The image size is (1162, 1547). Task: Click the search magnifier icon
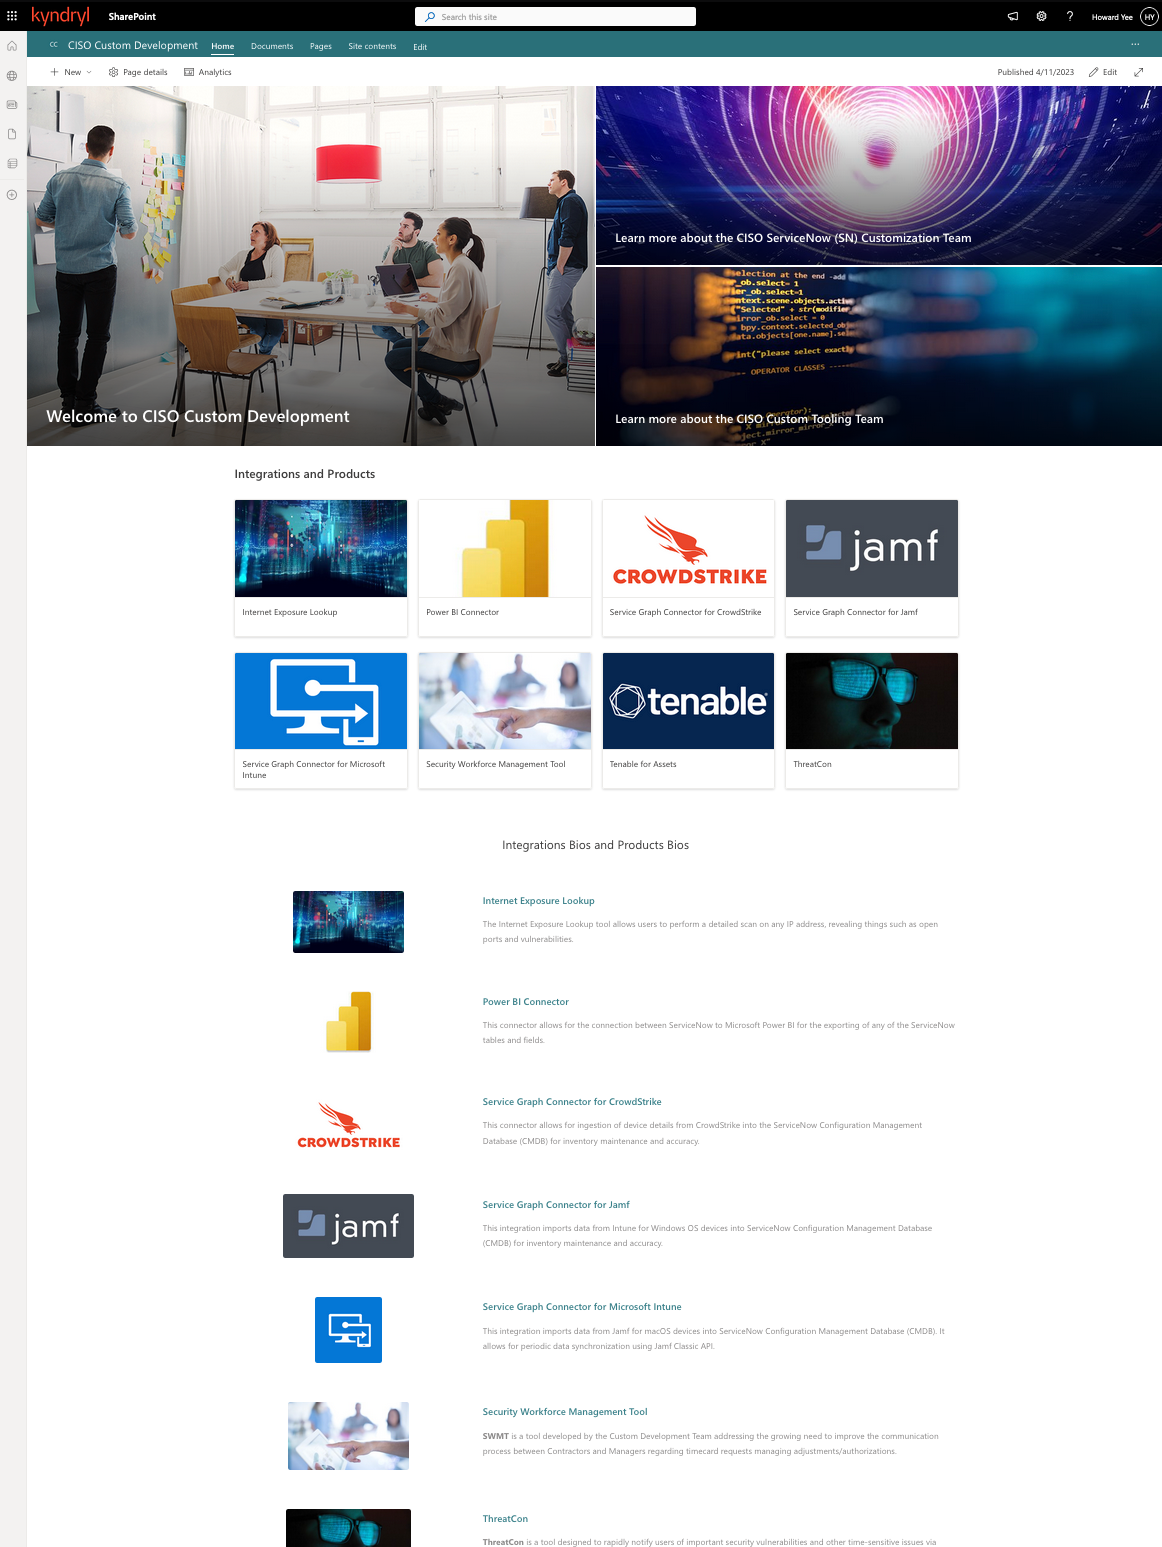pos(430,17)
